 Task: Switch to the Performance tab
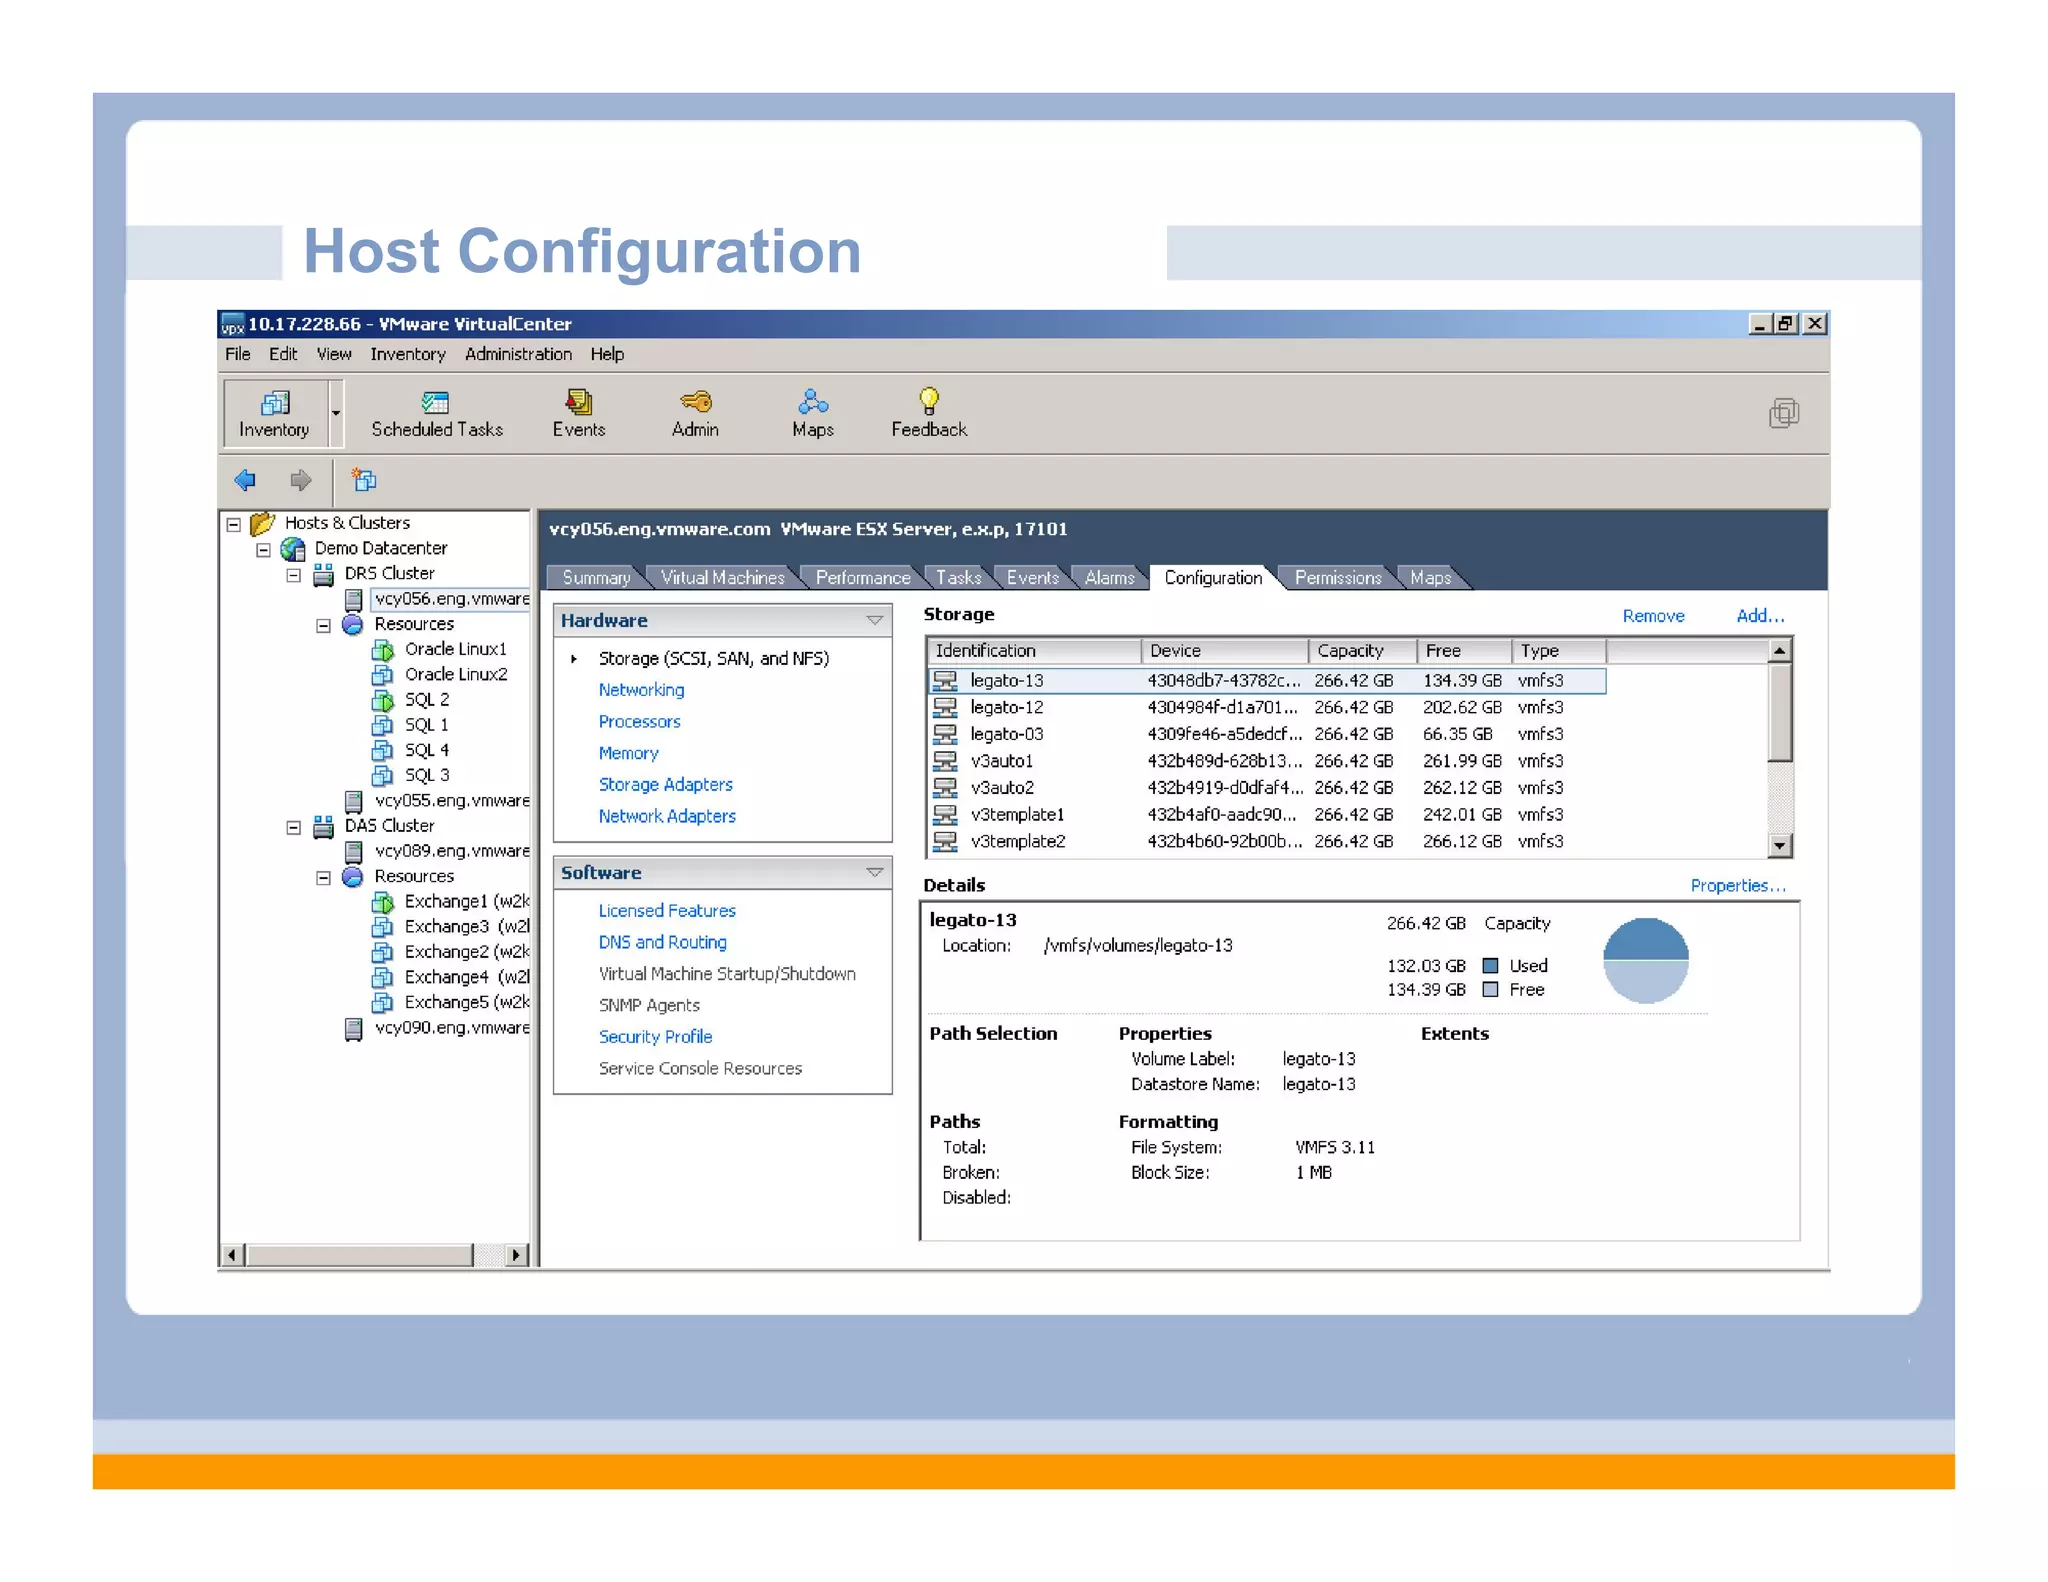pos(862,578)
